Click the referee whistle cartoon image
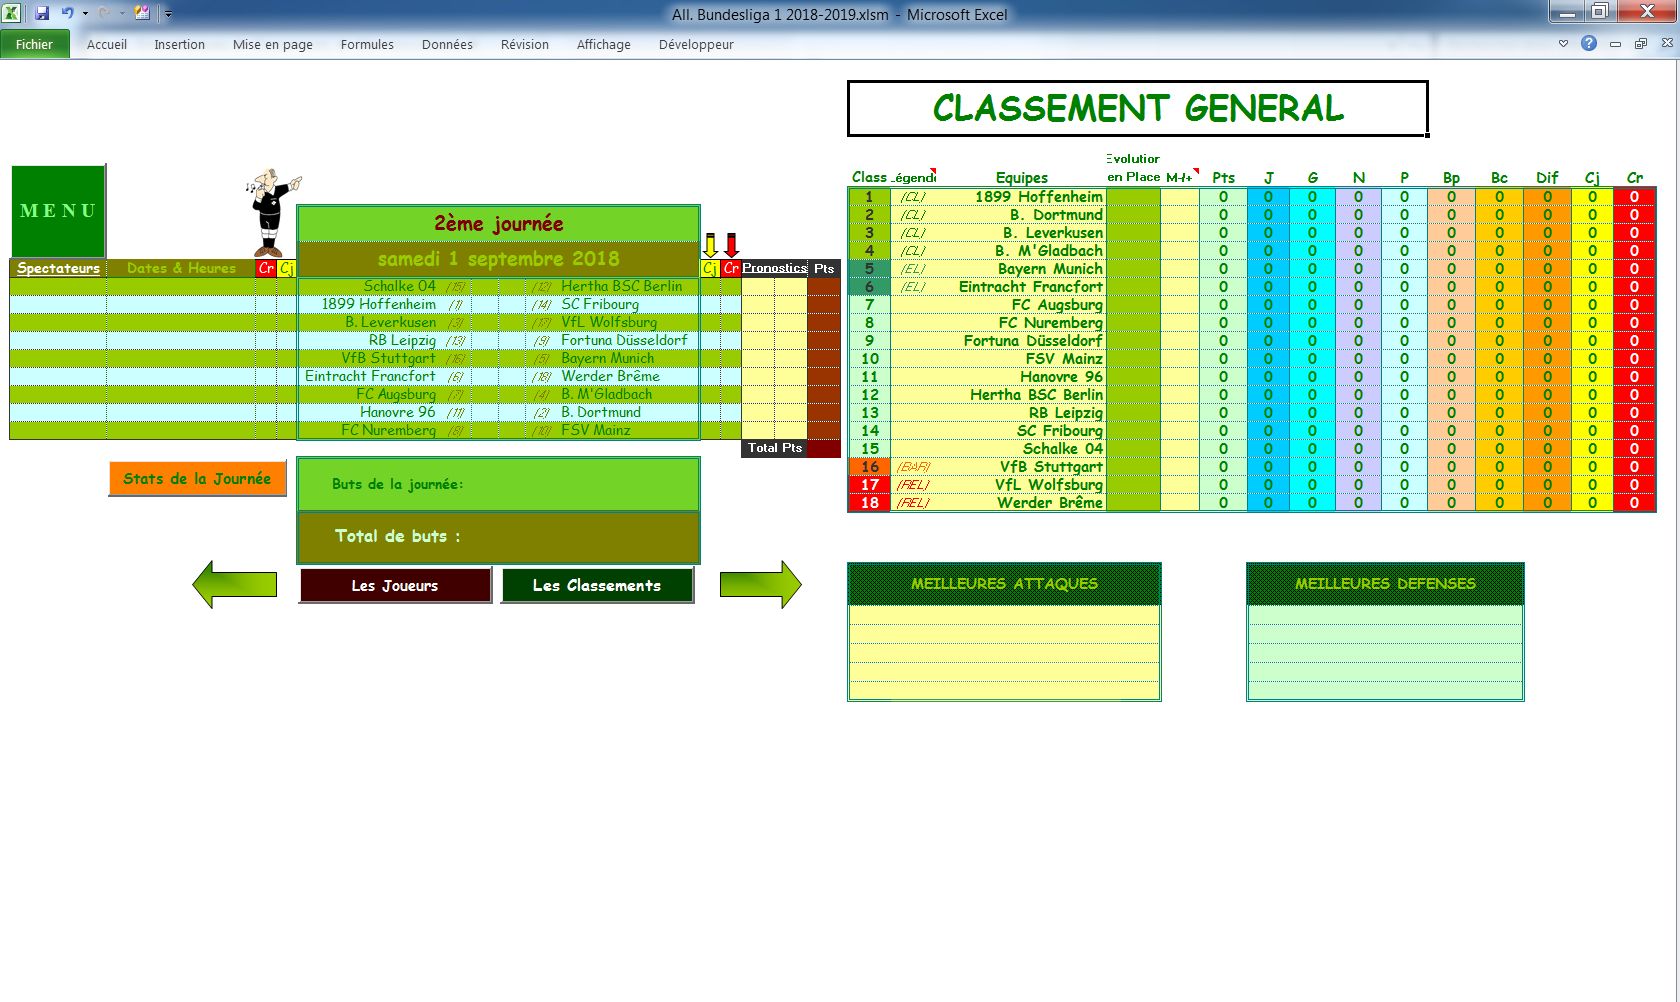 click(272, 211)
